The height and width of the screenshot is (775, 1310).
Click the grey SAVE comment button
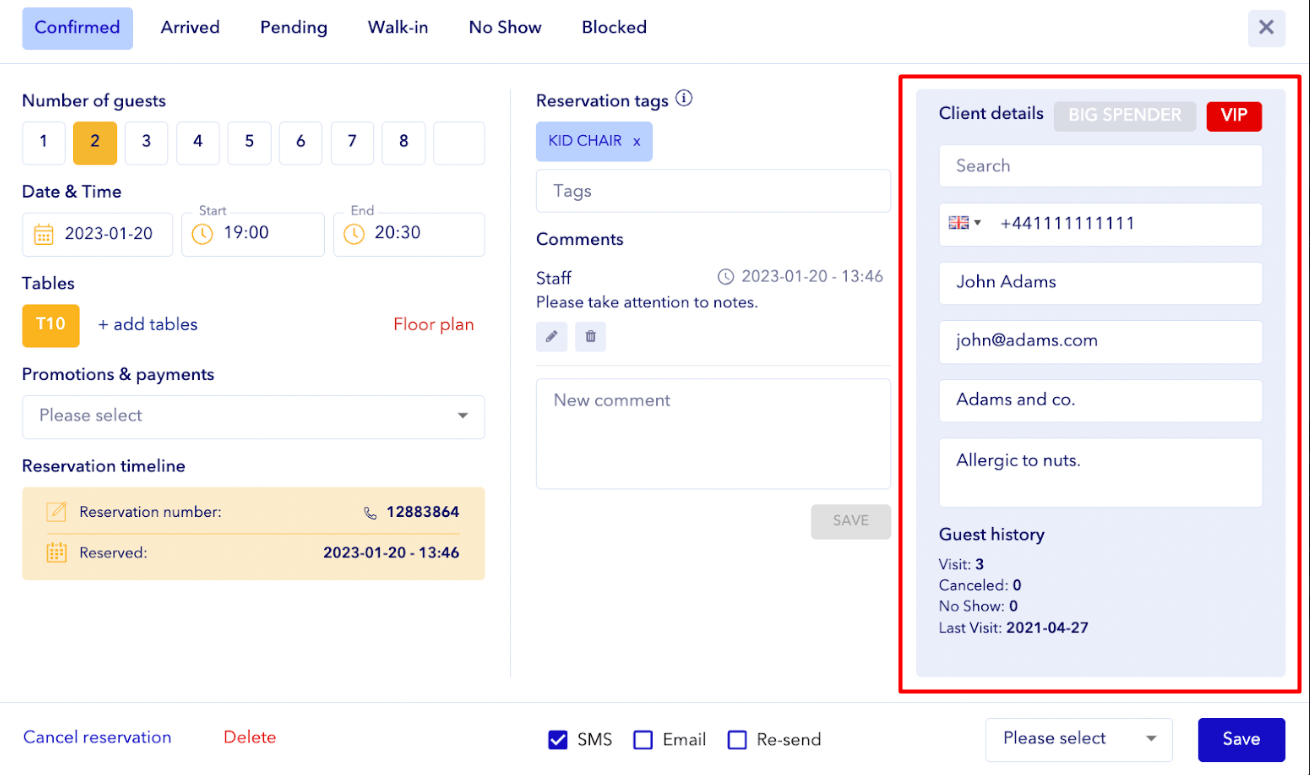851,521
